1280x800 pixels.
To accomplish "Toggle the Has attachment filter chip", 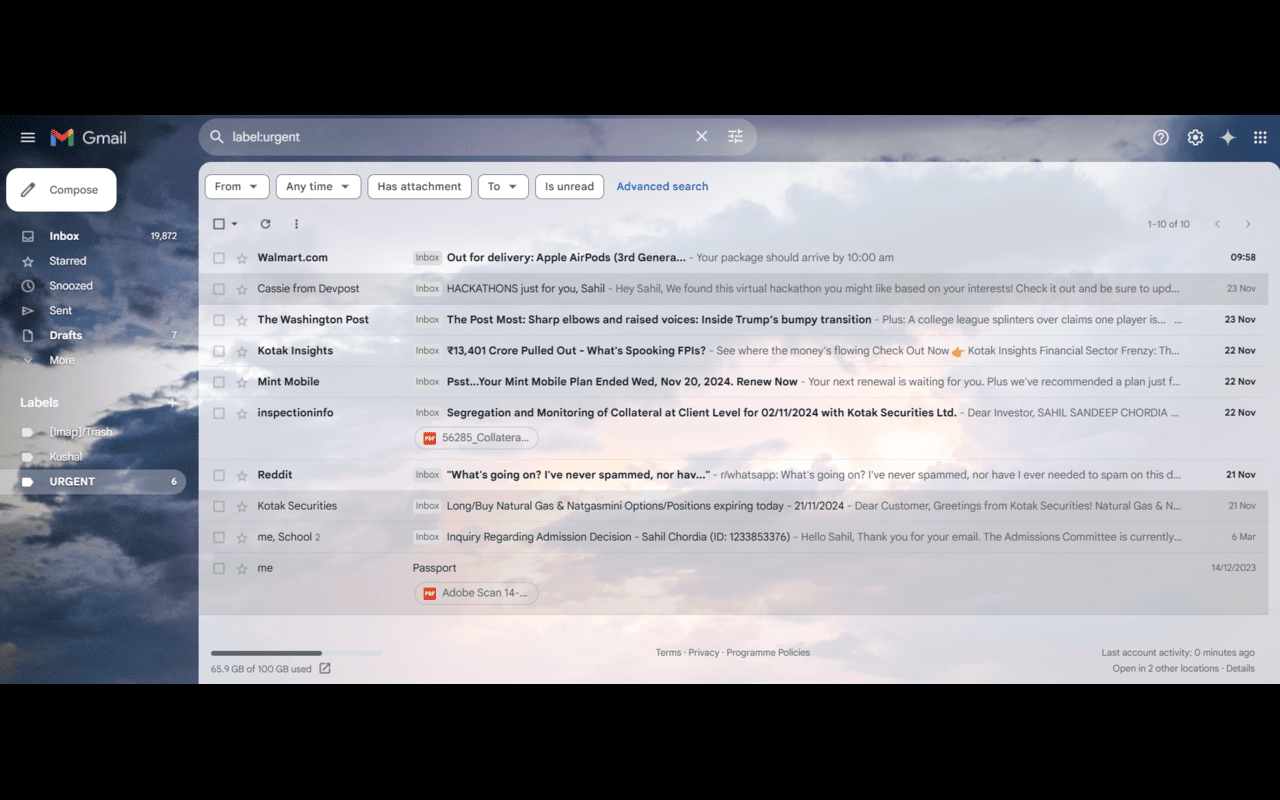I will [x=419, y=187].
